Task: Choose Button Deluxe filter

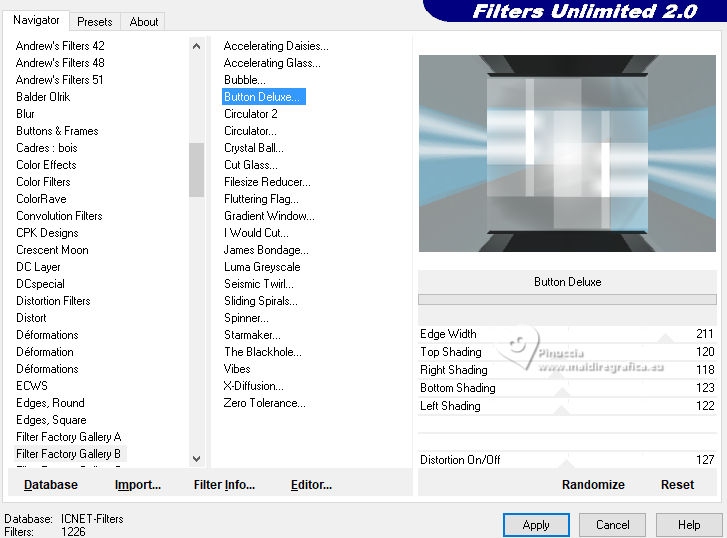Action: [x=263, y=97]
